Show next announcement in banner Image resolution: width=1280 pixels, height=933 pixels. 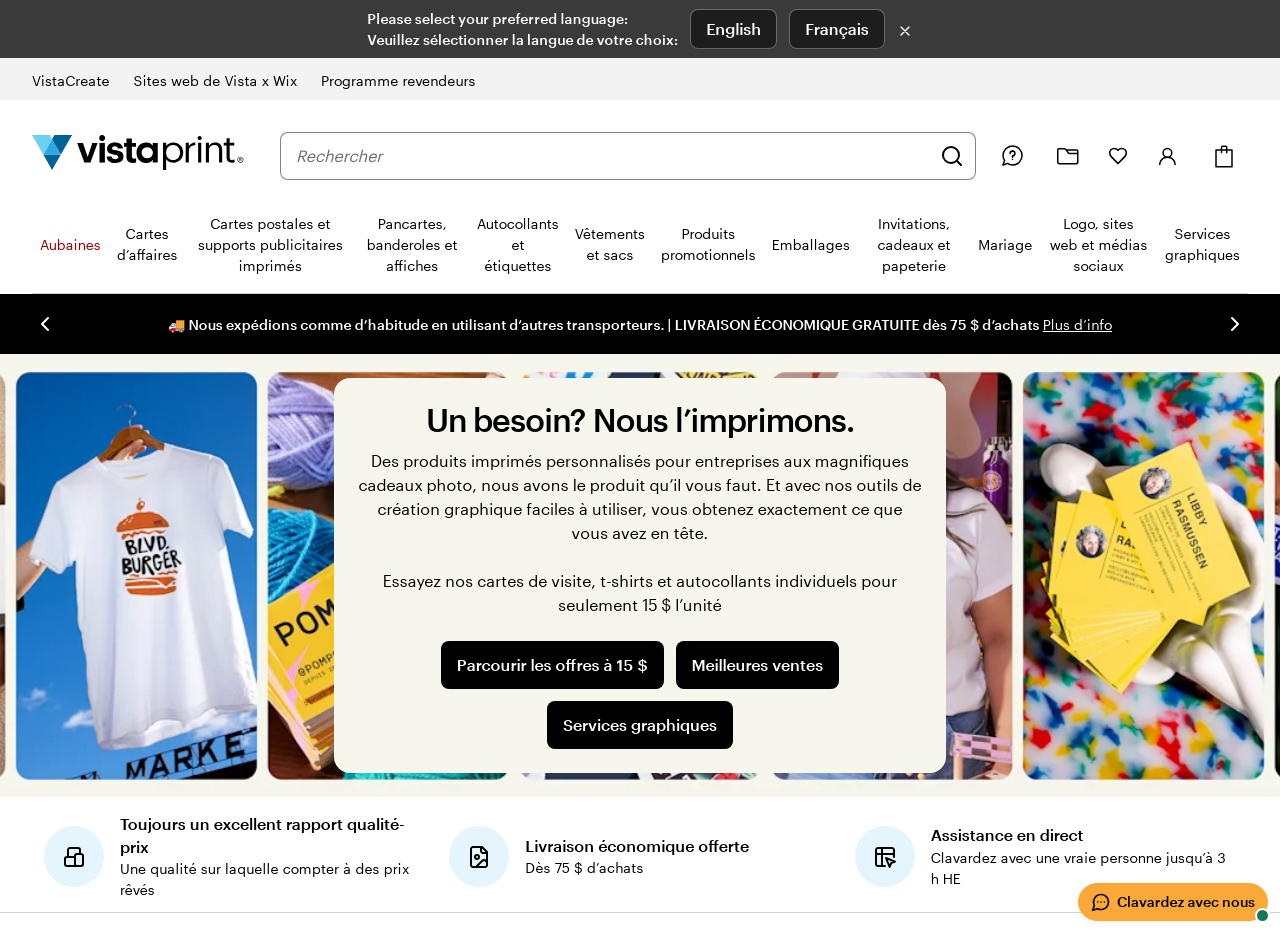[1234, 324]
